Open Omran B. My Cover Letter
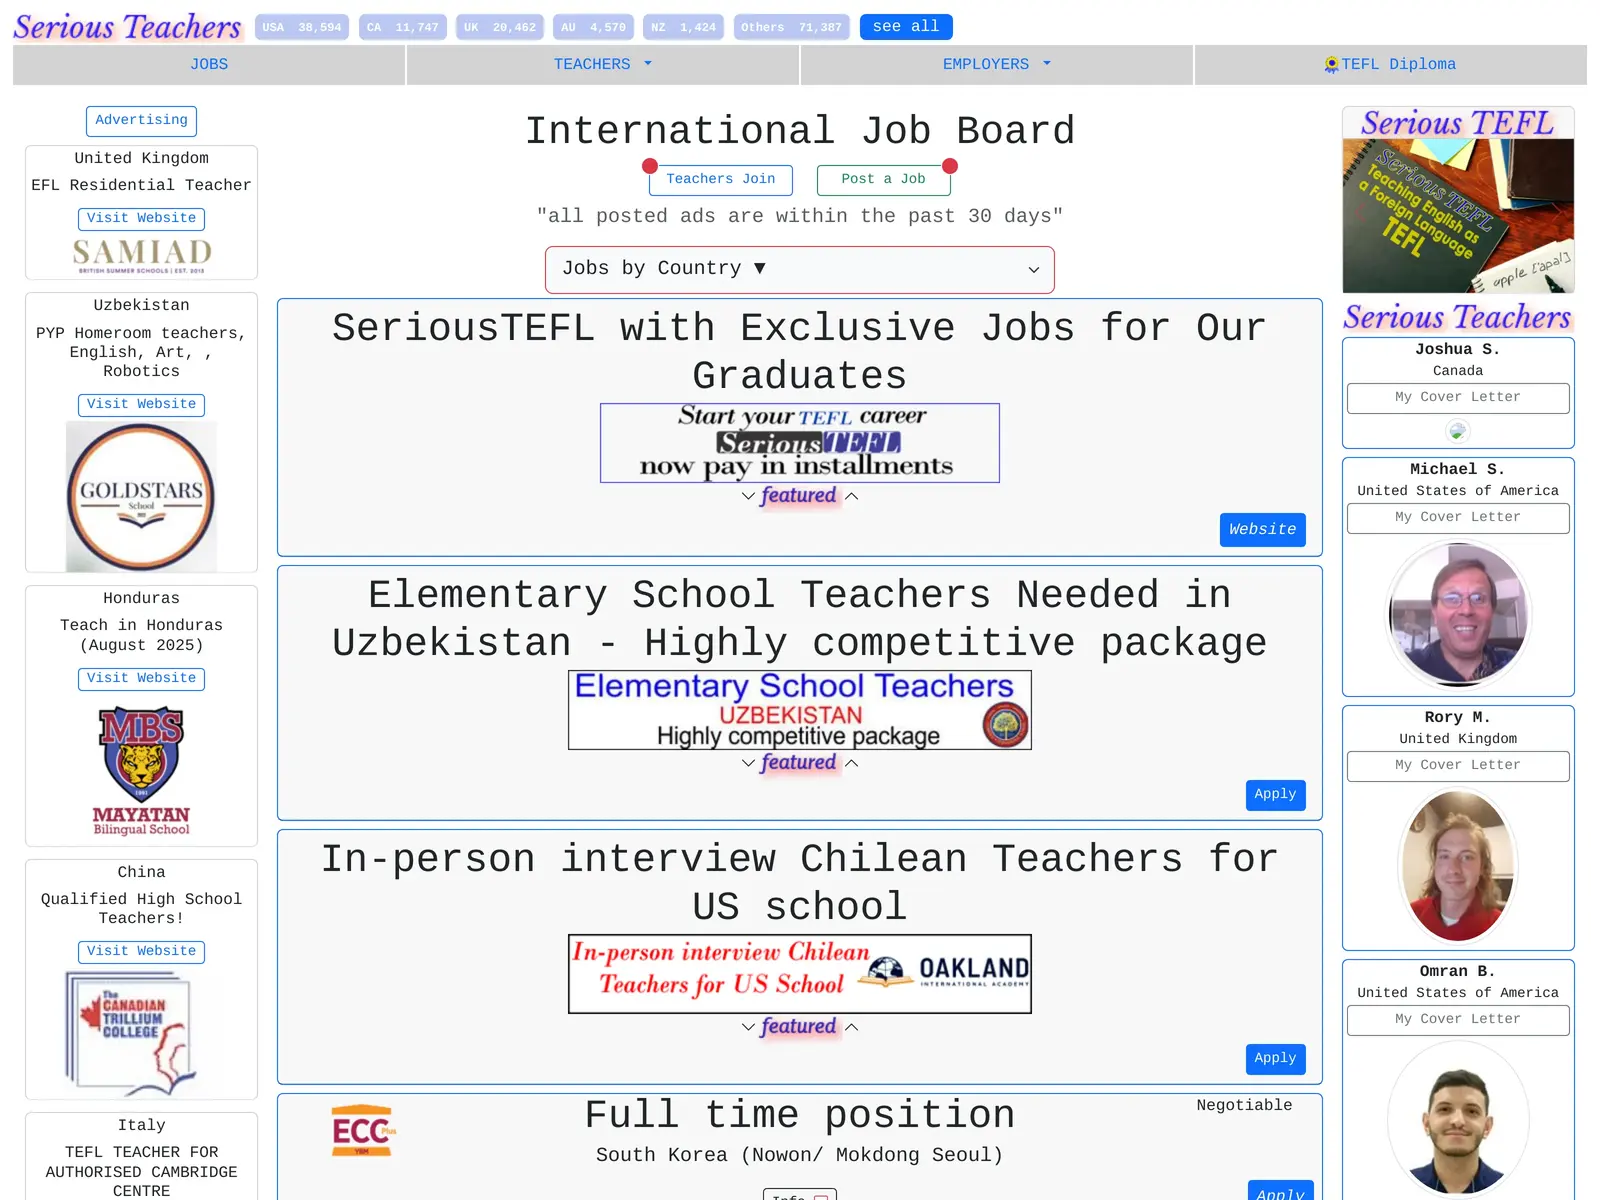1600x1200 pixels. pos(1458,1020)
